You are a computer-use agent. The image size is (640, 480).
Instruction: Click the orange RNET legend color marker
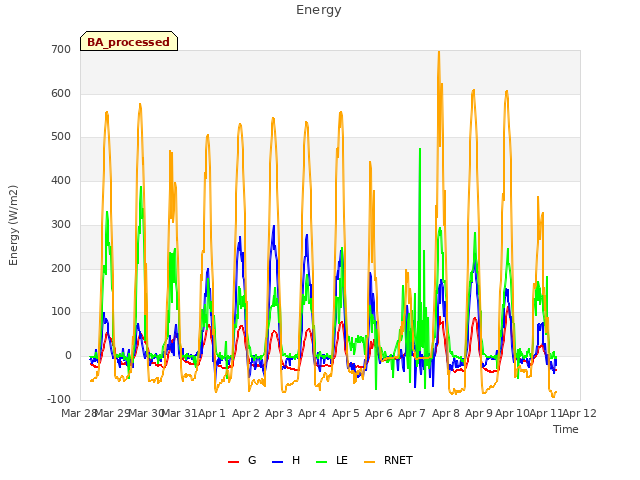pos(369,462)
